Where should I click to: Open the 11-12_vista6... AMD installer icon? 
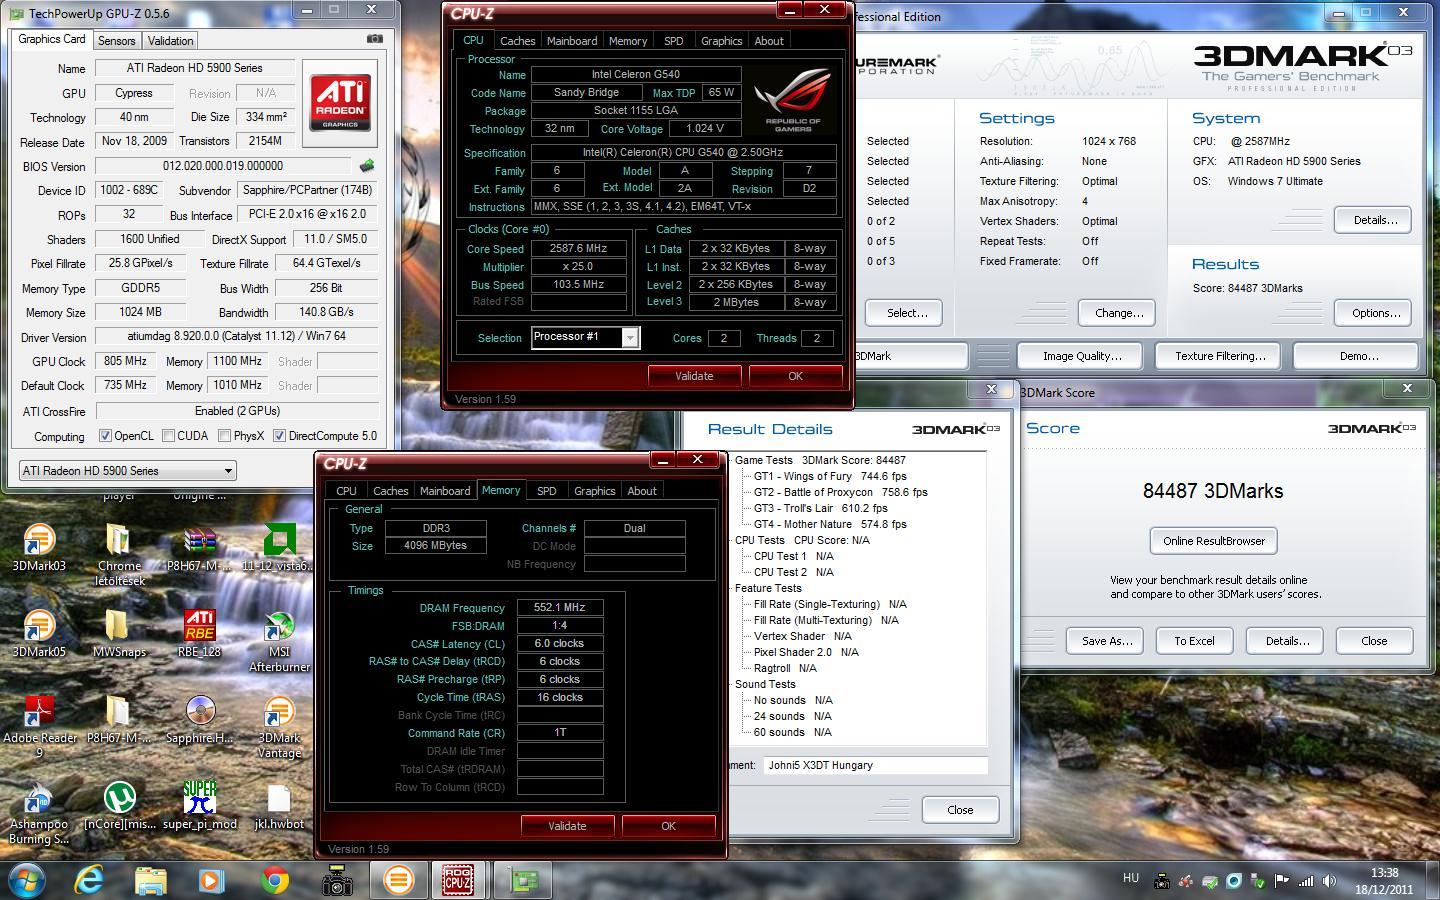[x=279, y=548]
